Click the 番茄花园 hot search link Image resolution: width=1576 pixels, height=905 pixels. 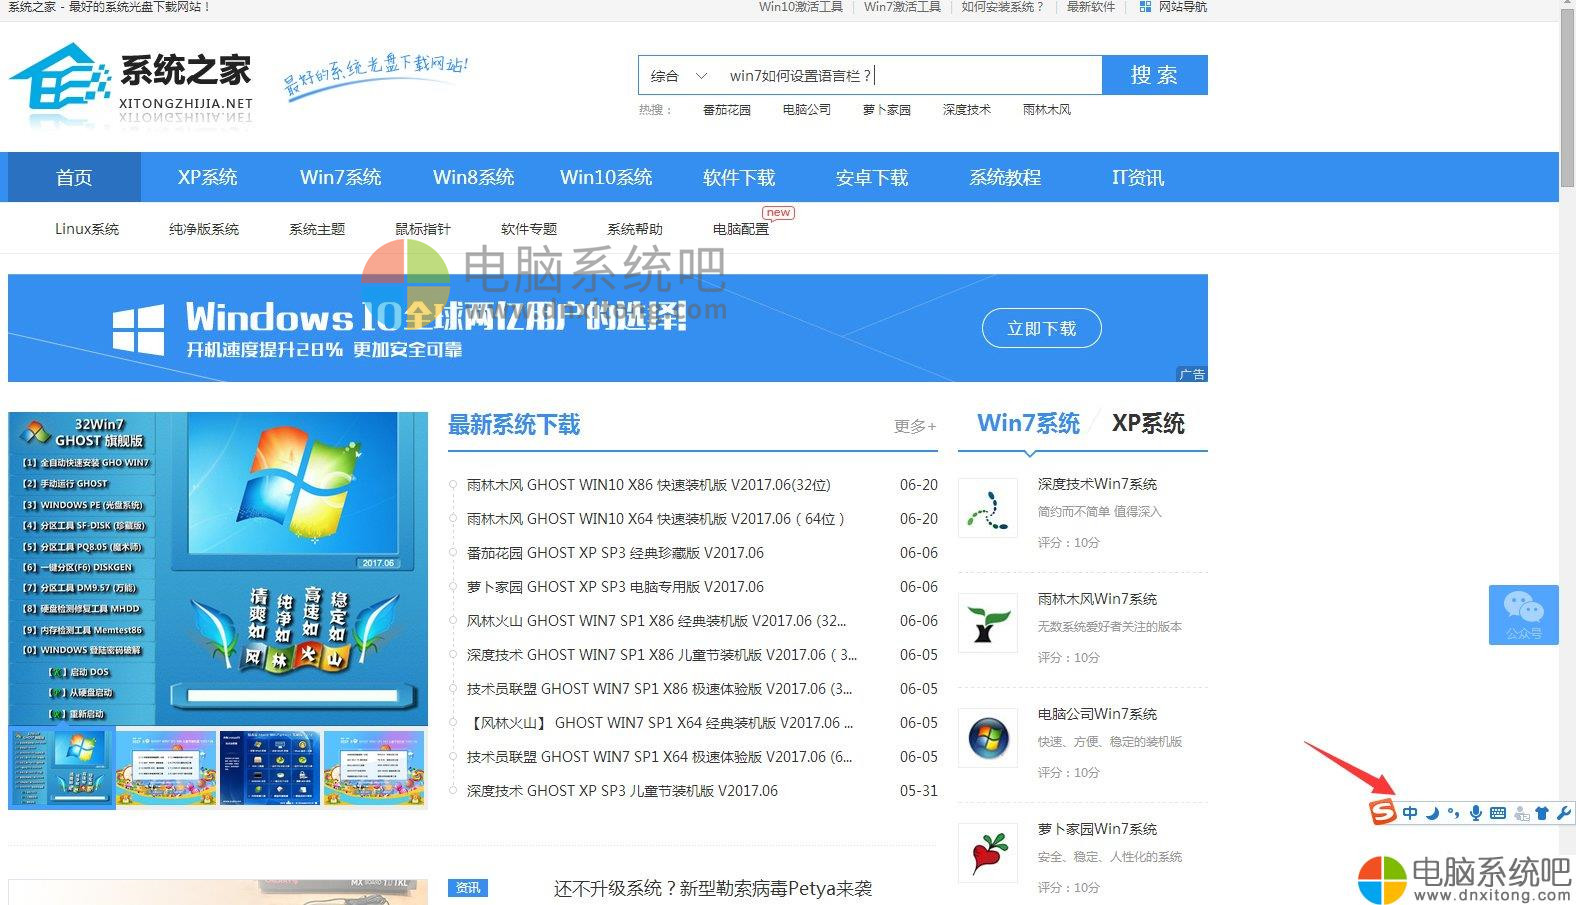pyautogui.click(x=727, y=110)
